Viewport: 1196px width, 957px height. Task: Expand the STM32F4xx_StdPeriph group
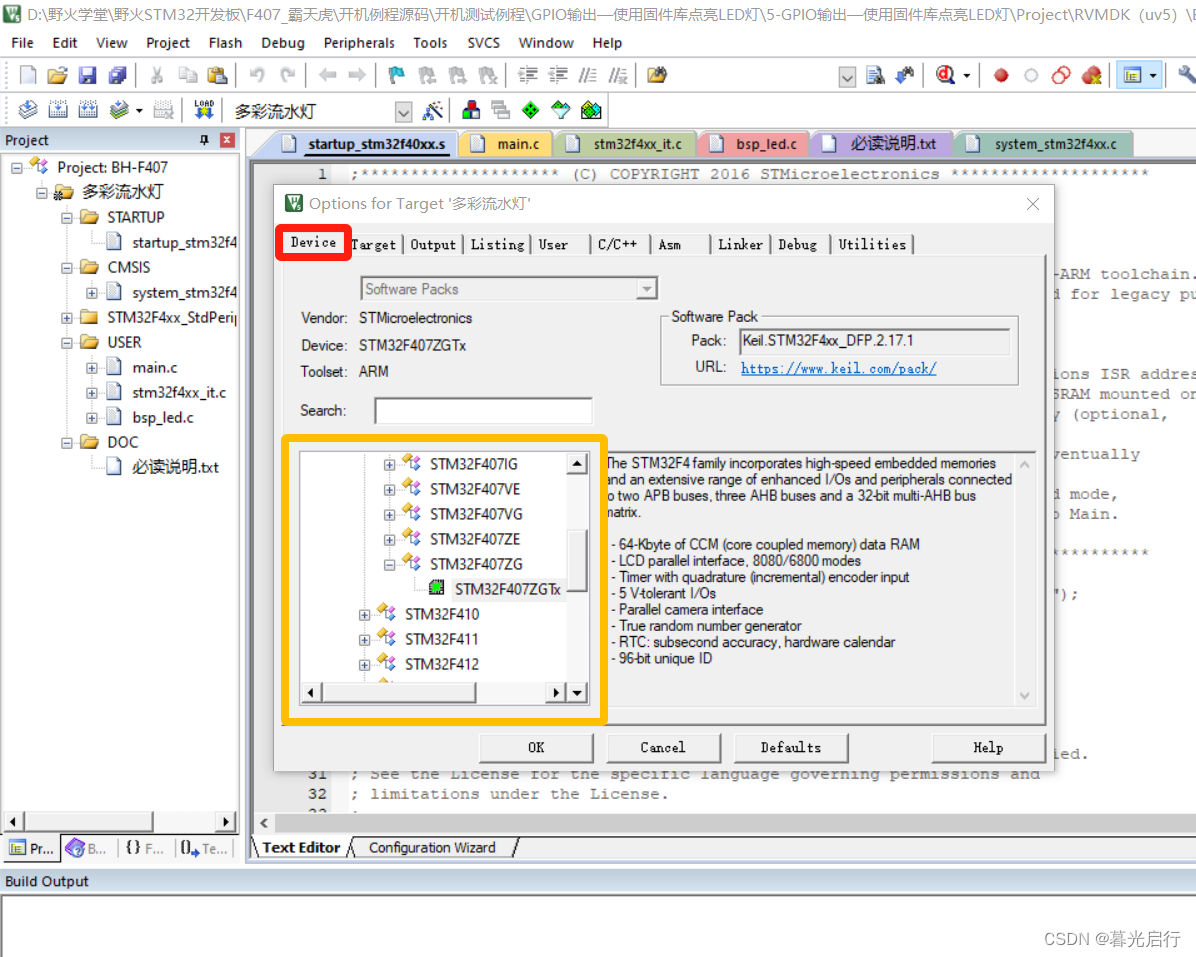pyautogui.click(x=66, y=317)
